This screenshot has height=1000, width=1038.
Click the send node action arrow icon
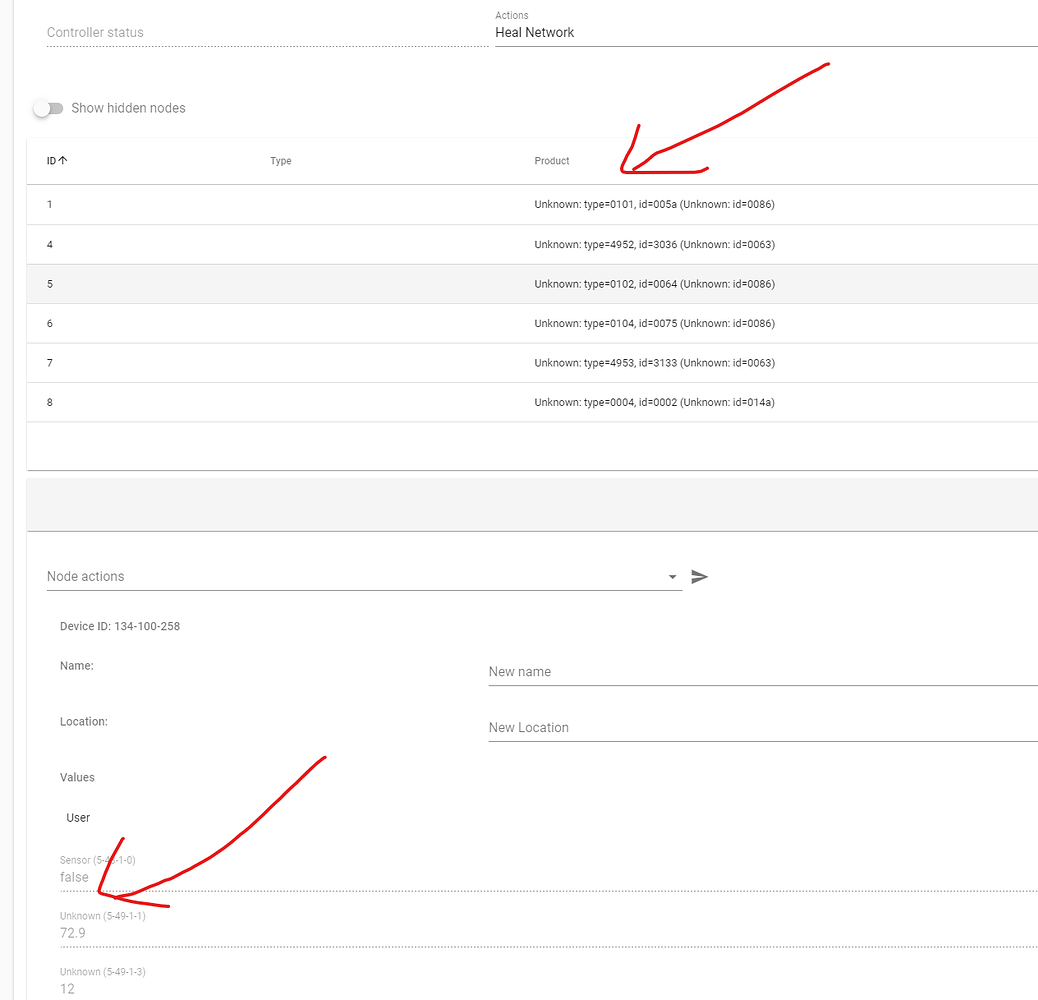[699, 577]
